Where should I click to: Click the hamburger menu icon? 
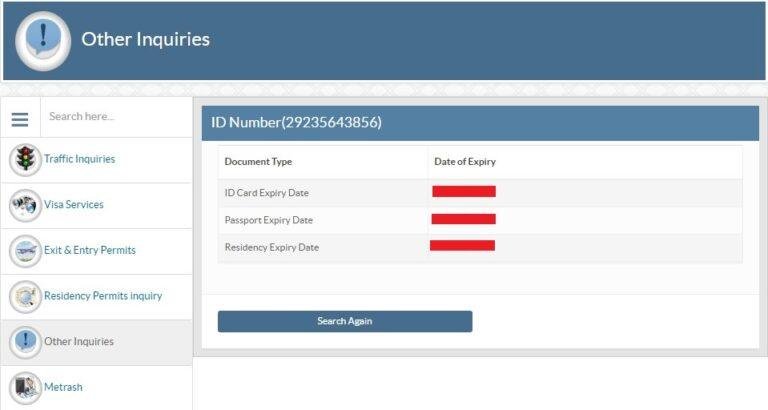click(20, 118)
